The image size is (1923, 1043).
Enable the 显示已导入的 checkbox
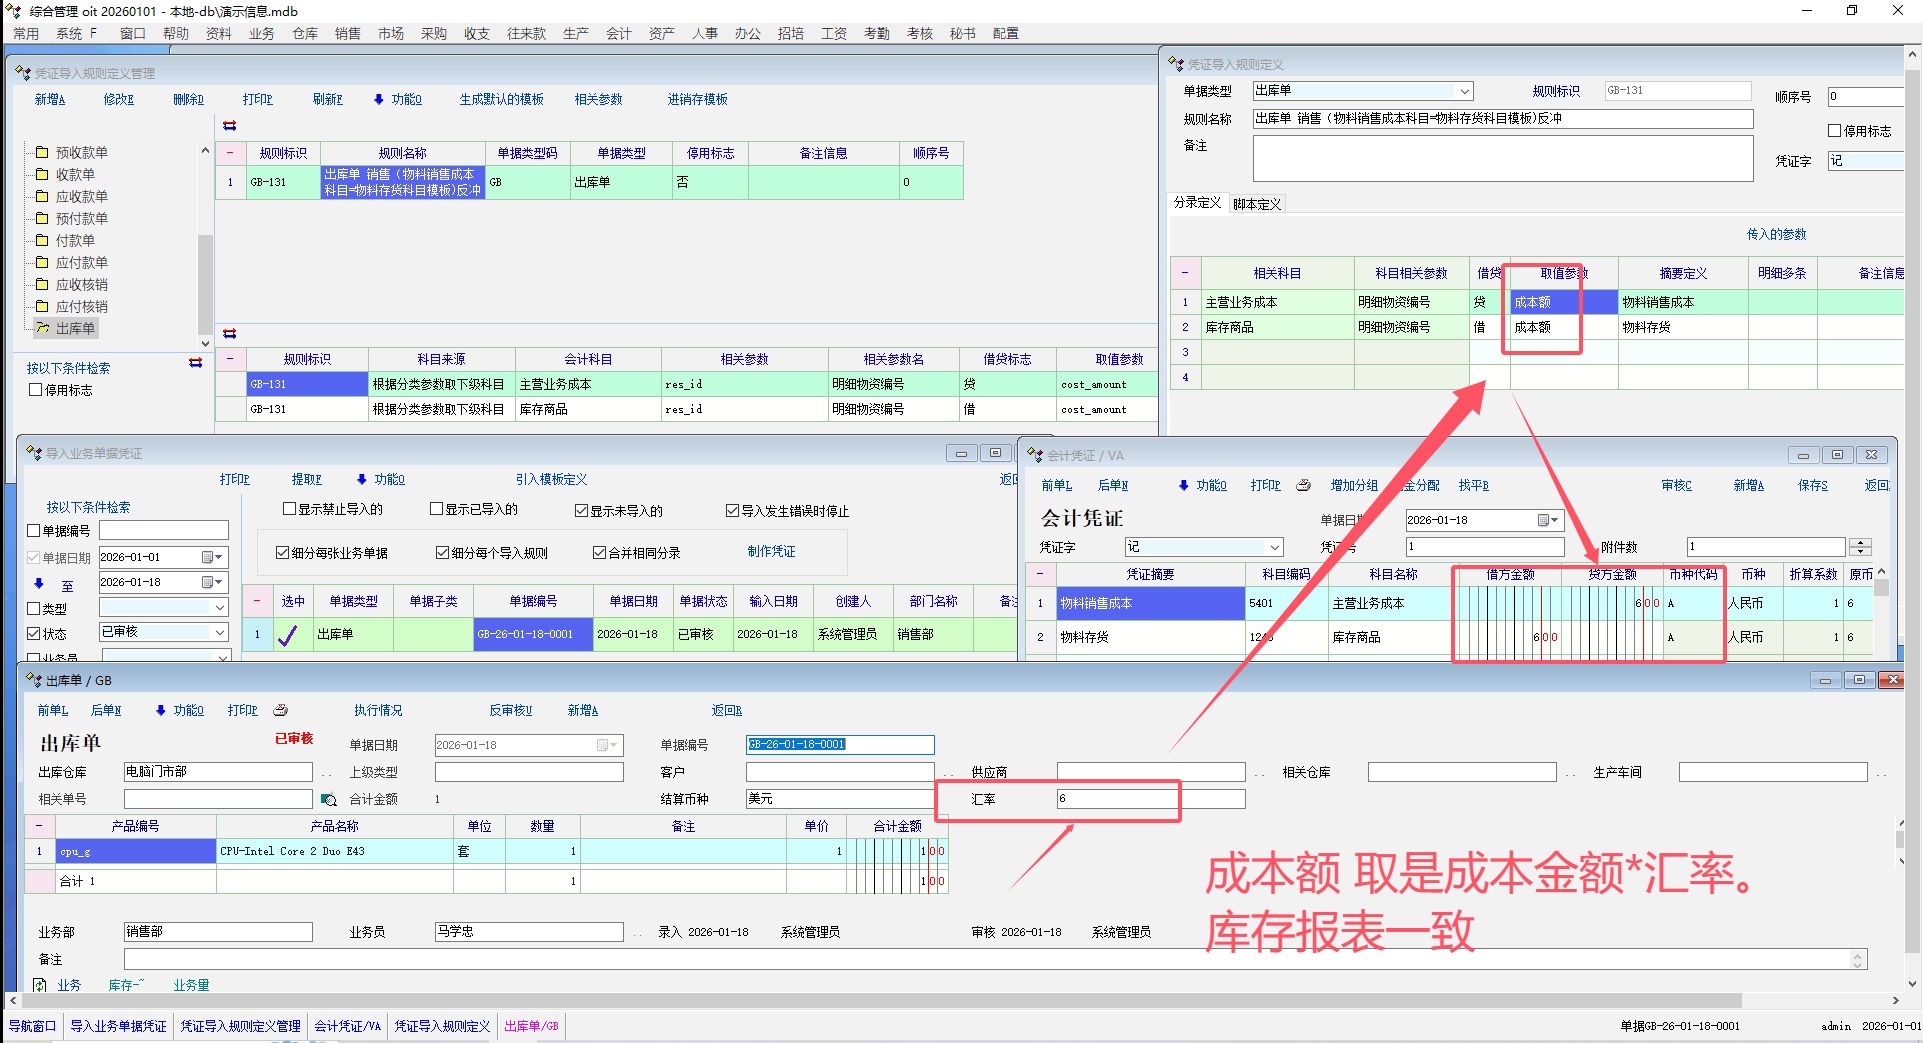click(x=436, y=509)
